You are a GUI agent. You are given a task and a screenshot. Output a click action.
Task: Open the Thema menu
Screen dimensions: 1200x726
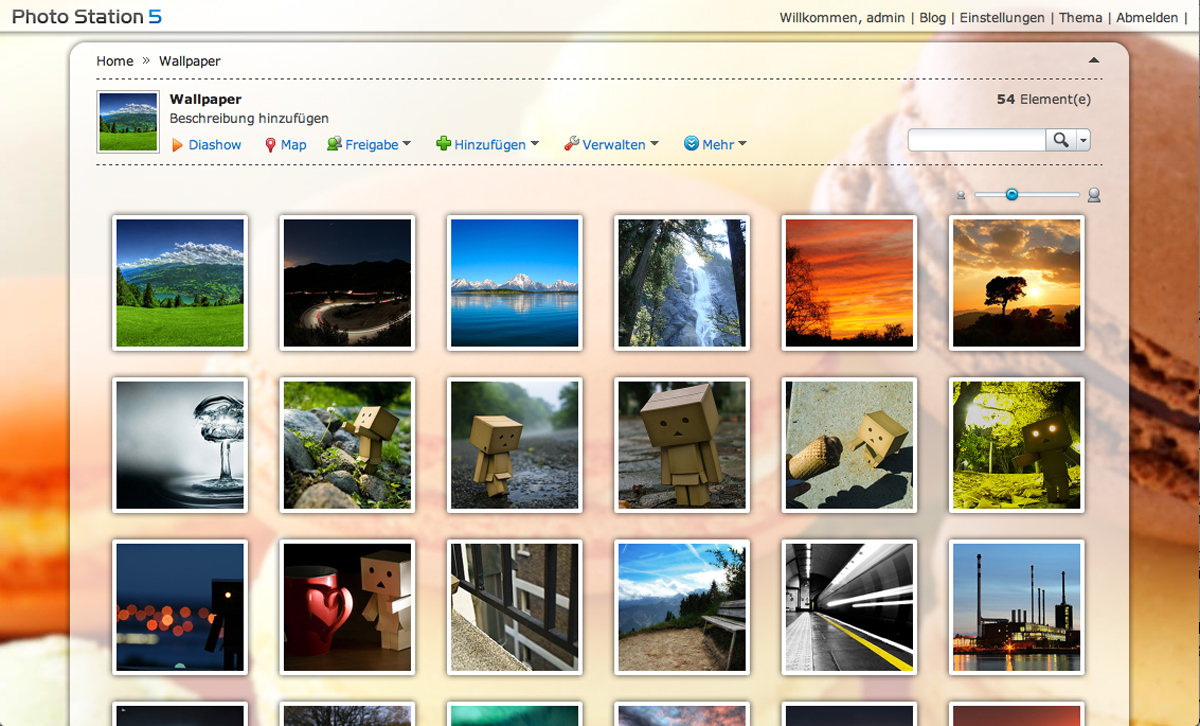[x=1081, y=18]
